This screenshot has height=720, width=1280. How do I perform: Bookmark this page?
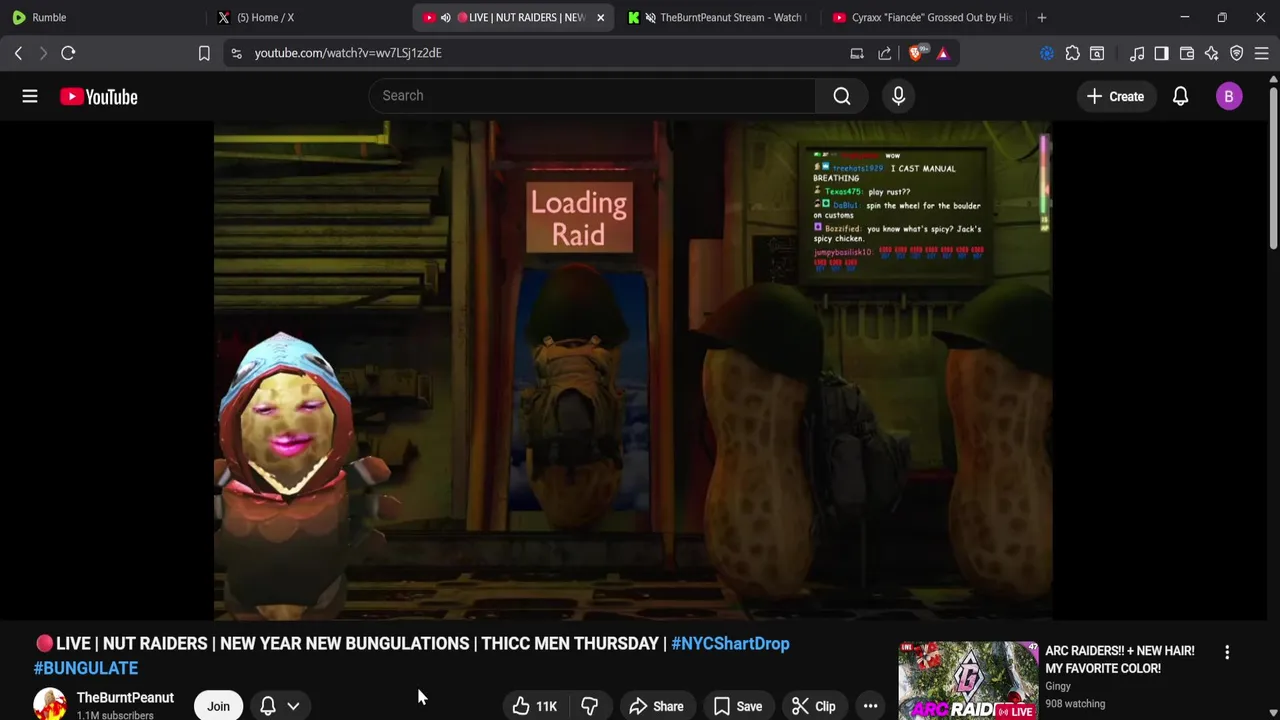[x=204, y=53]
